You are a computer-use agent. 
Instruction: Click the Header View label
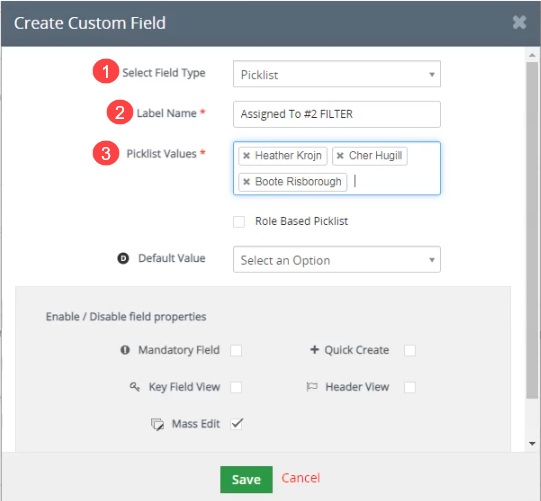[357, 387]
